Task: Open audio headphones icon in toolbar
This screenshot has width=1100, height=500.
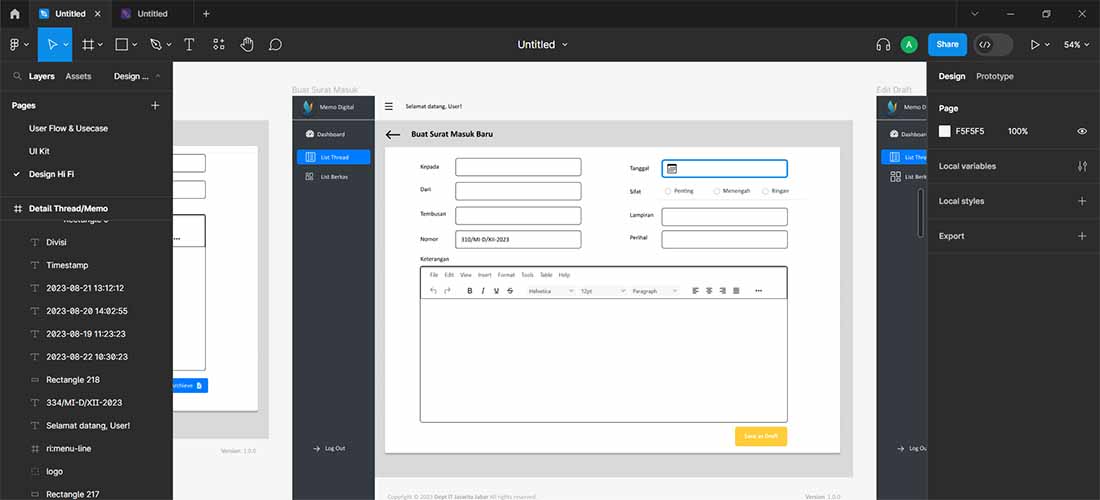Action: pyautogui.click(x=883, y=44)
